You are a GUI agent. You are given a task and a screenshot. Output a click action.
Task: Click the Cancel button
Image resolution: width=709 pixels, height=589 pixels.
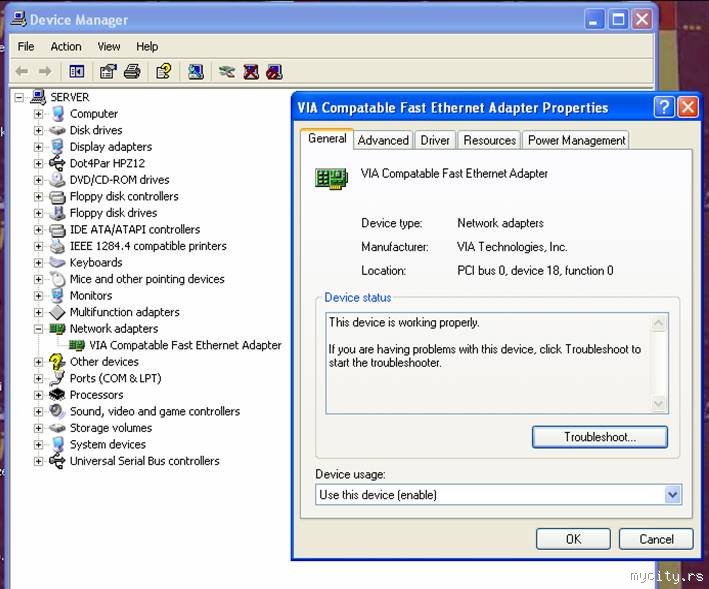656,539
